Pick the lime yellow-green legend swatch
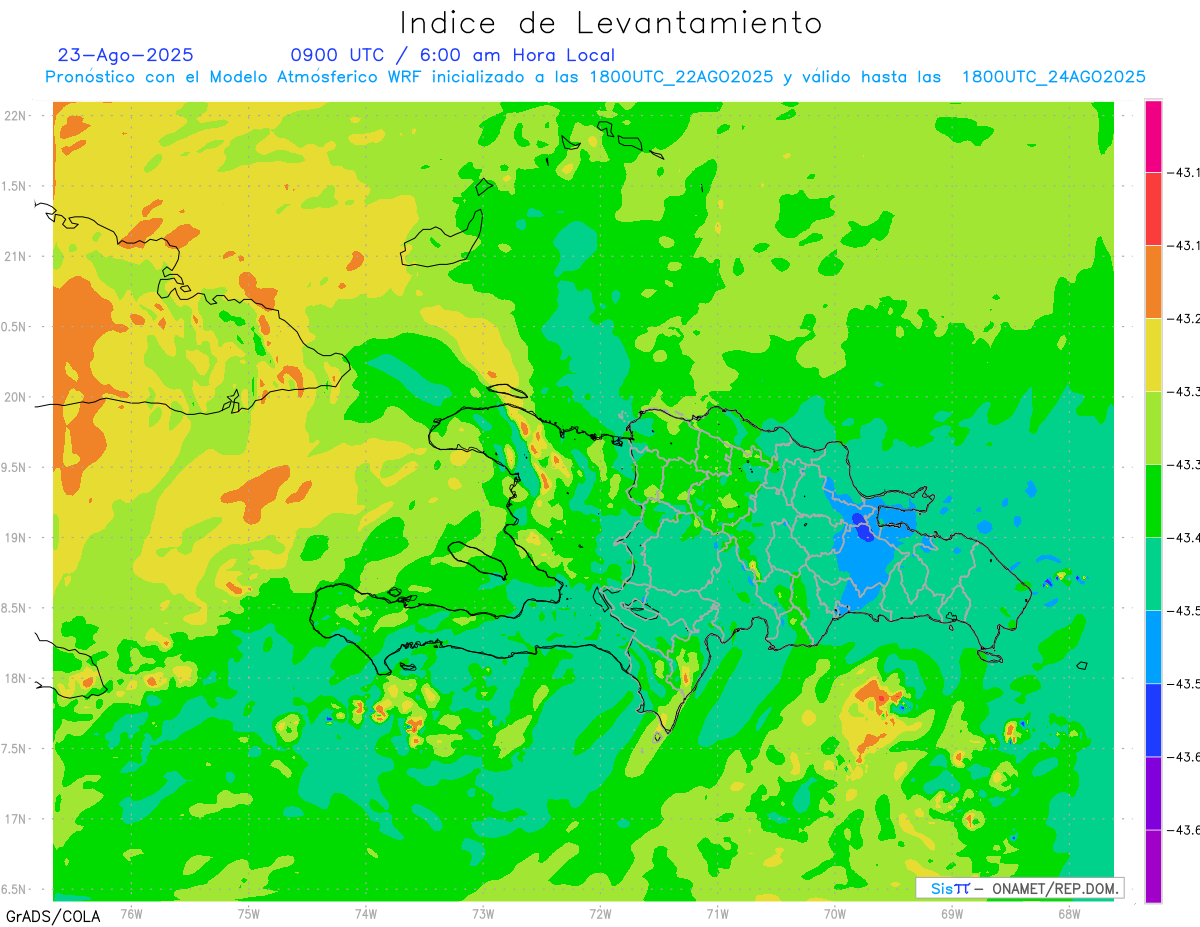The width and height of the screenshot is (1200, 927). click(x=1153, y=428)
